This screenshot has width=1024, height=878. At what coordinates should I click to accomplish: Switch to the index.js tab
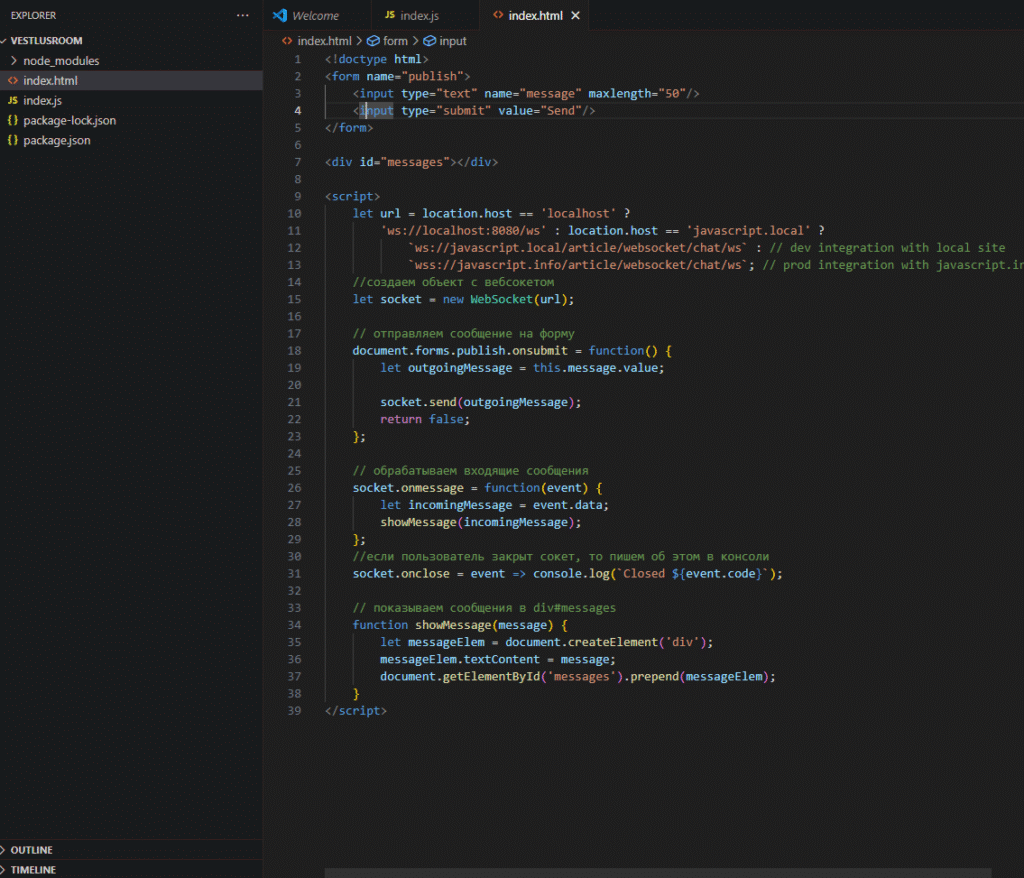(x=419, y=16)
